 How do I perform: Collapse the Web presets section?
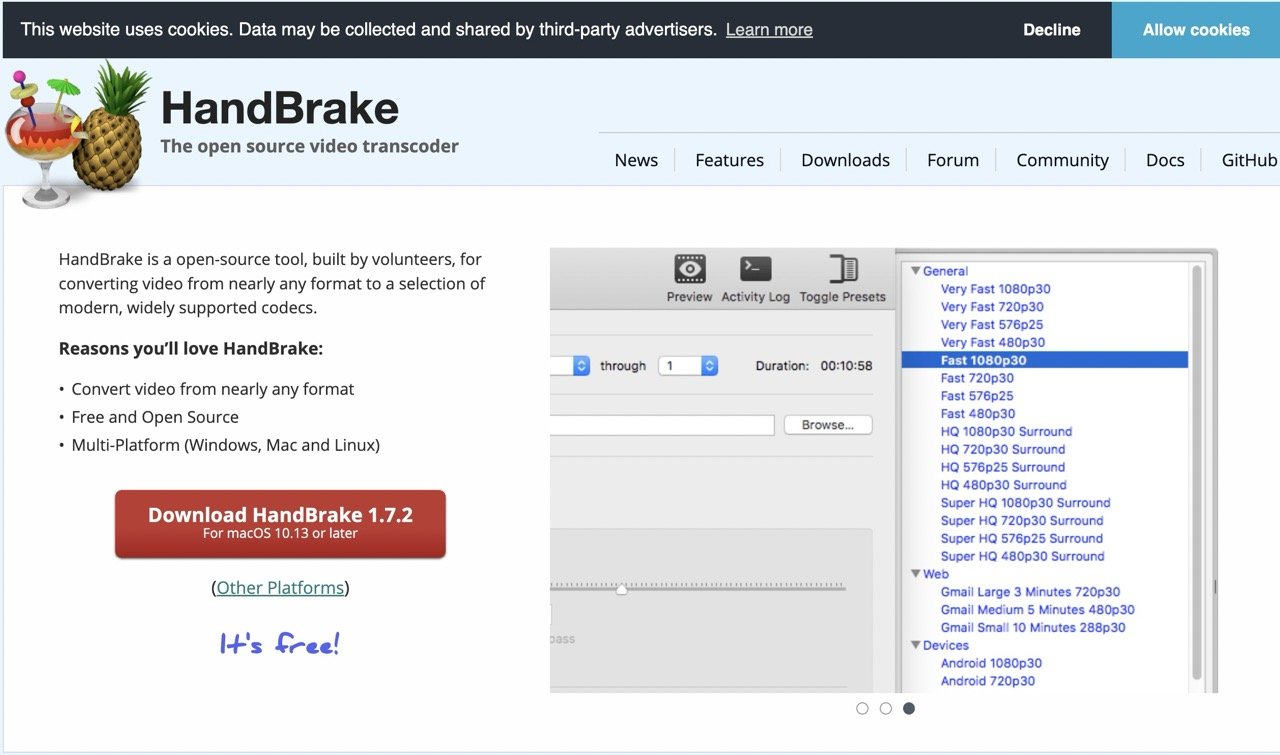tap(916, 573)
